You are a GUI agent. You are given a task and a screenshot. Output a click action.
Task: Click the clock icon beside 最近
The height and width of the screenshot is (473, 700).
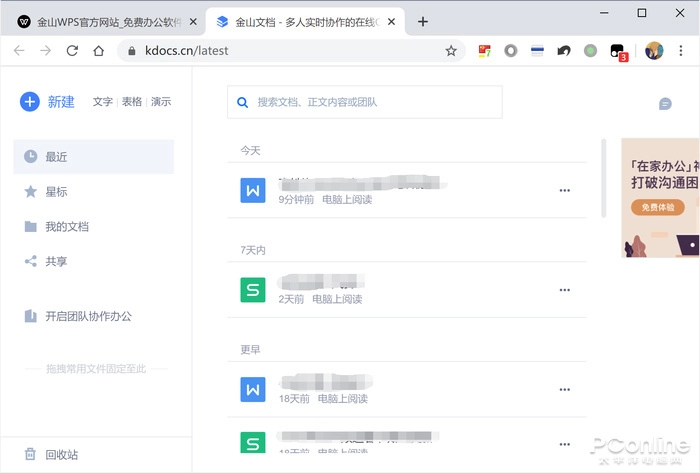30,157
